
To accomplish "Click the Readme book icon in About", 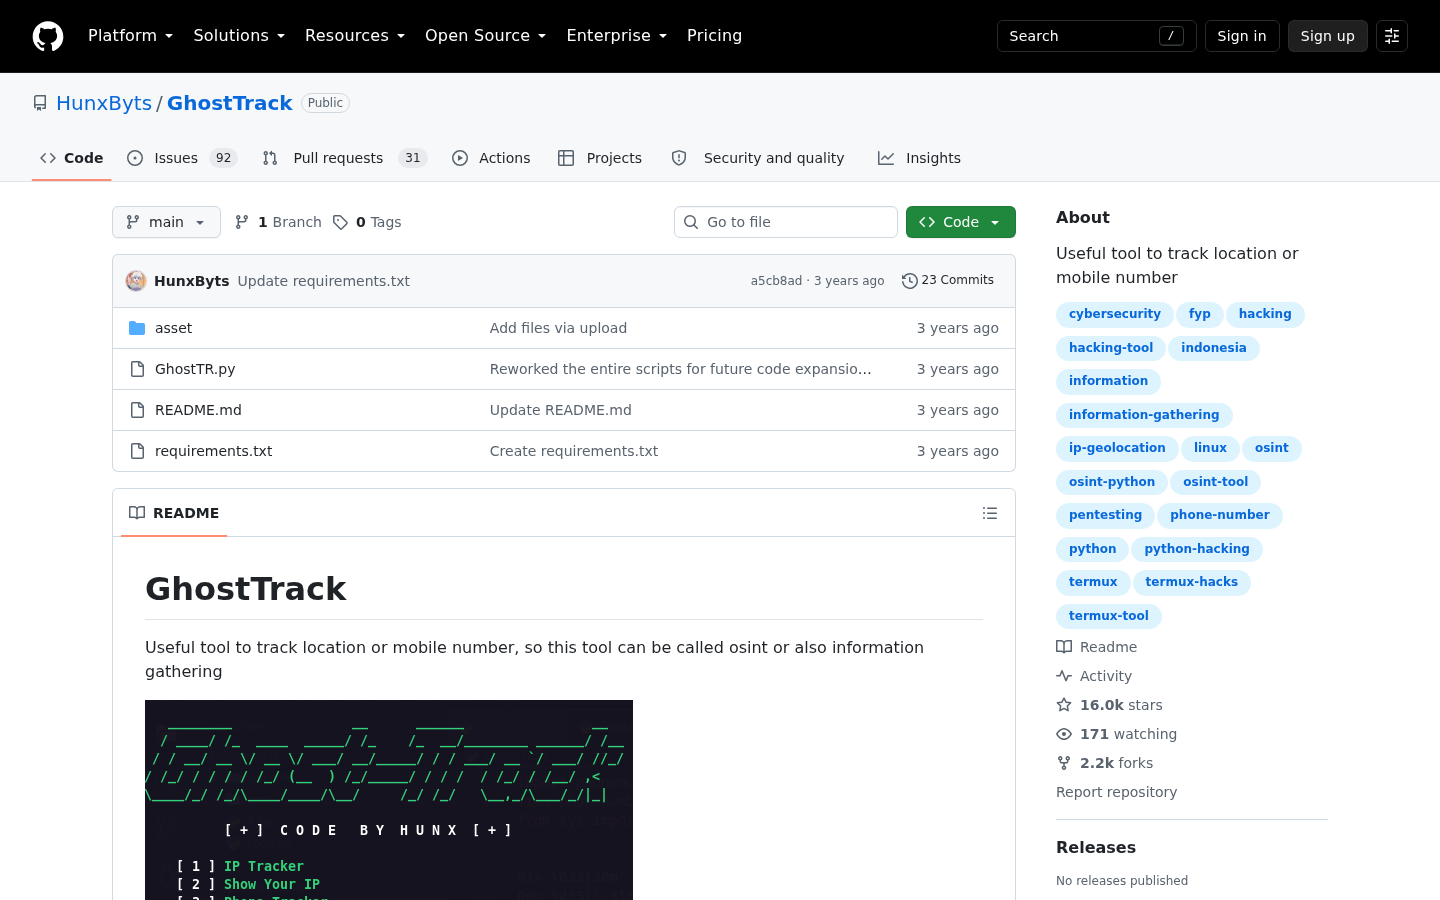I will point(1064,647).
